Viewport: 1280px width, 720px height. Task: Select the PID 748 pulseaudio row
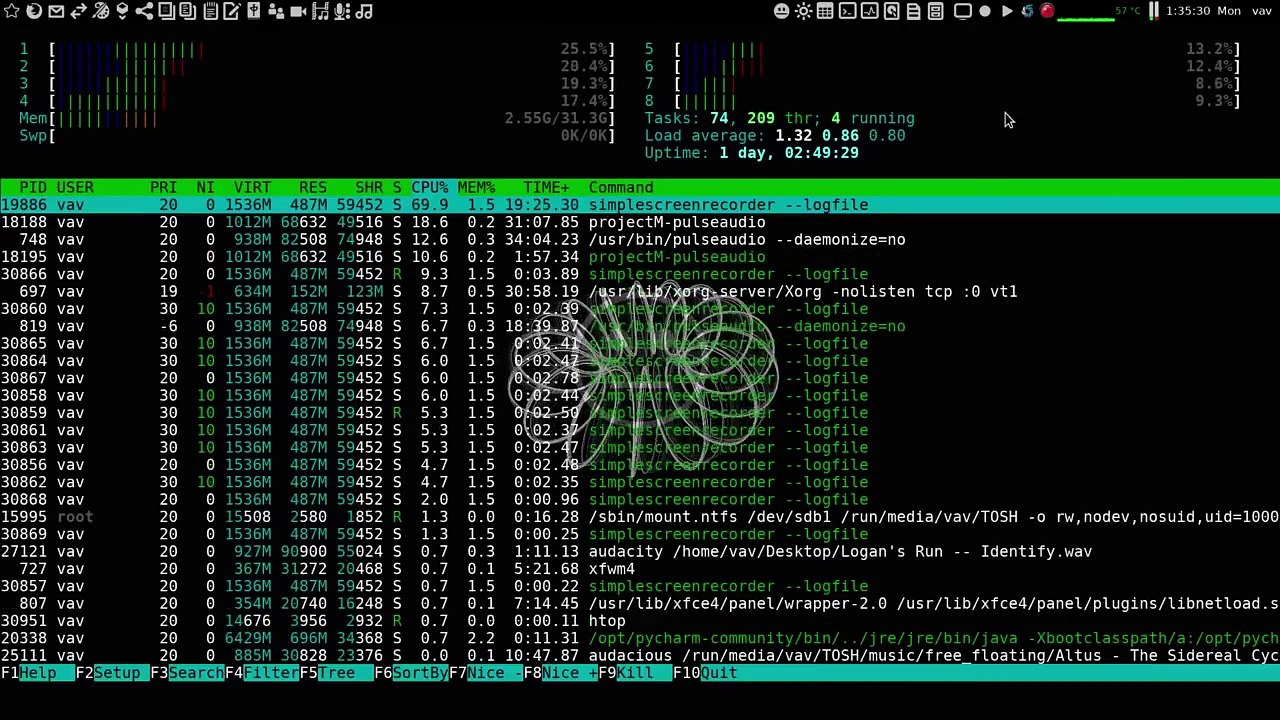click(640, 239)
